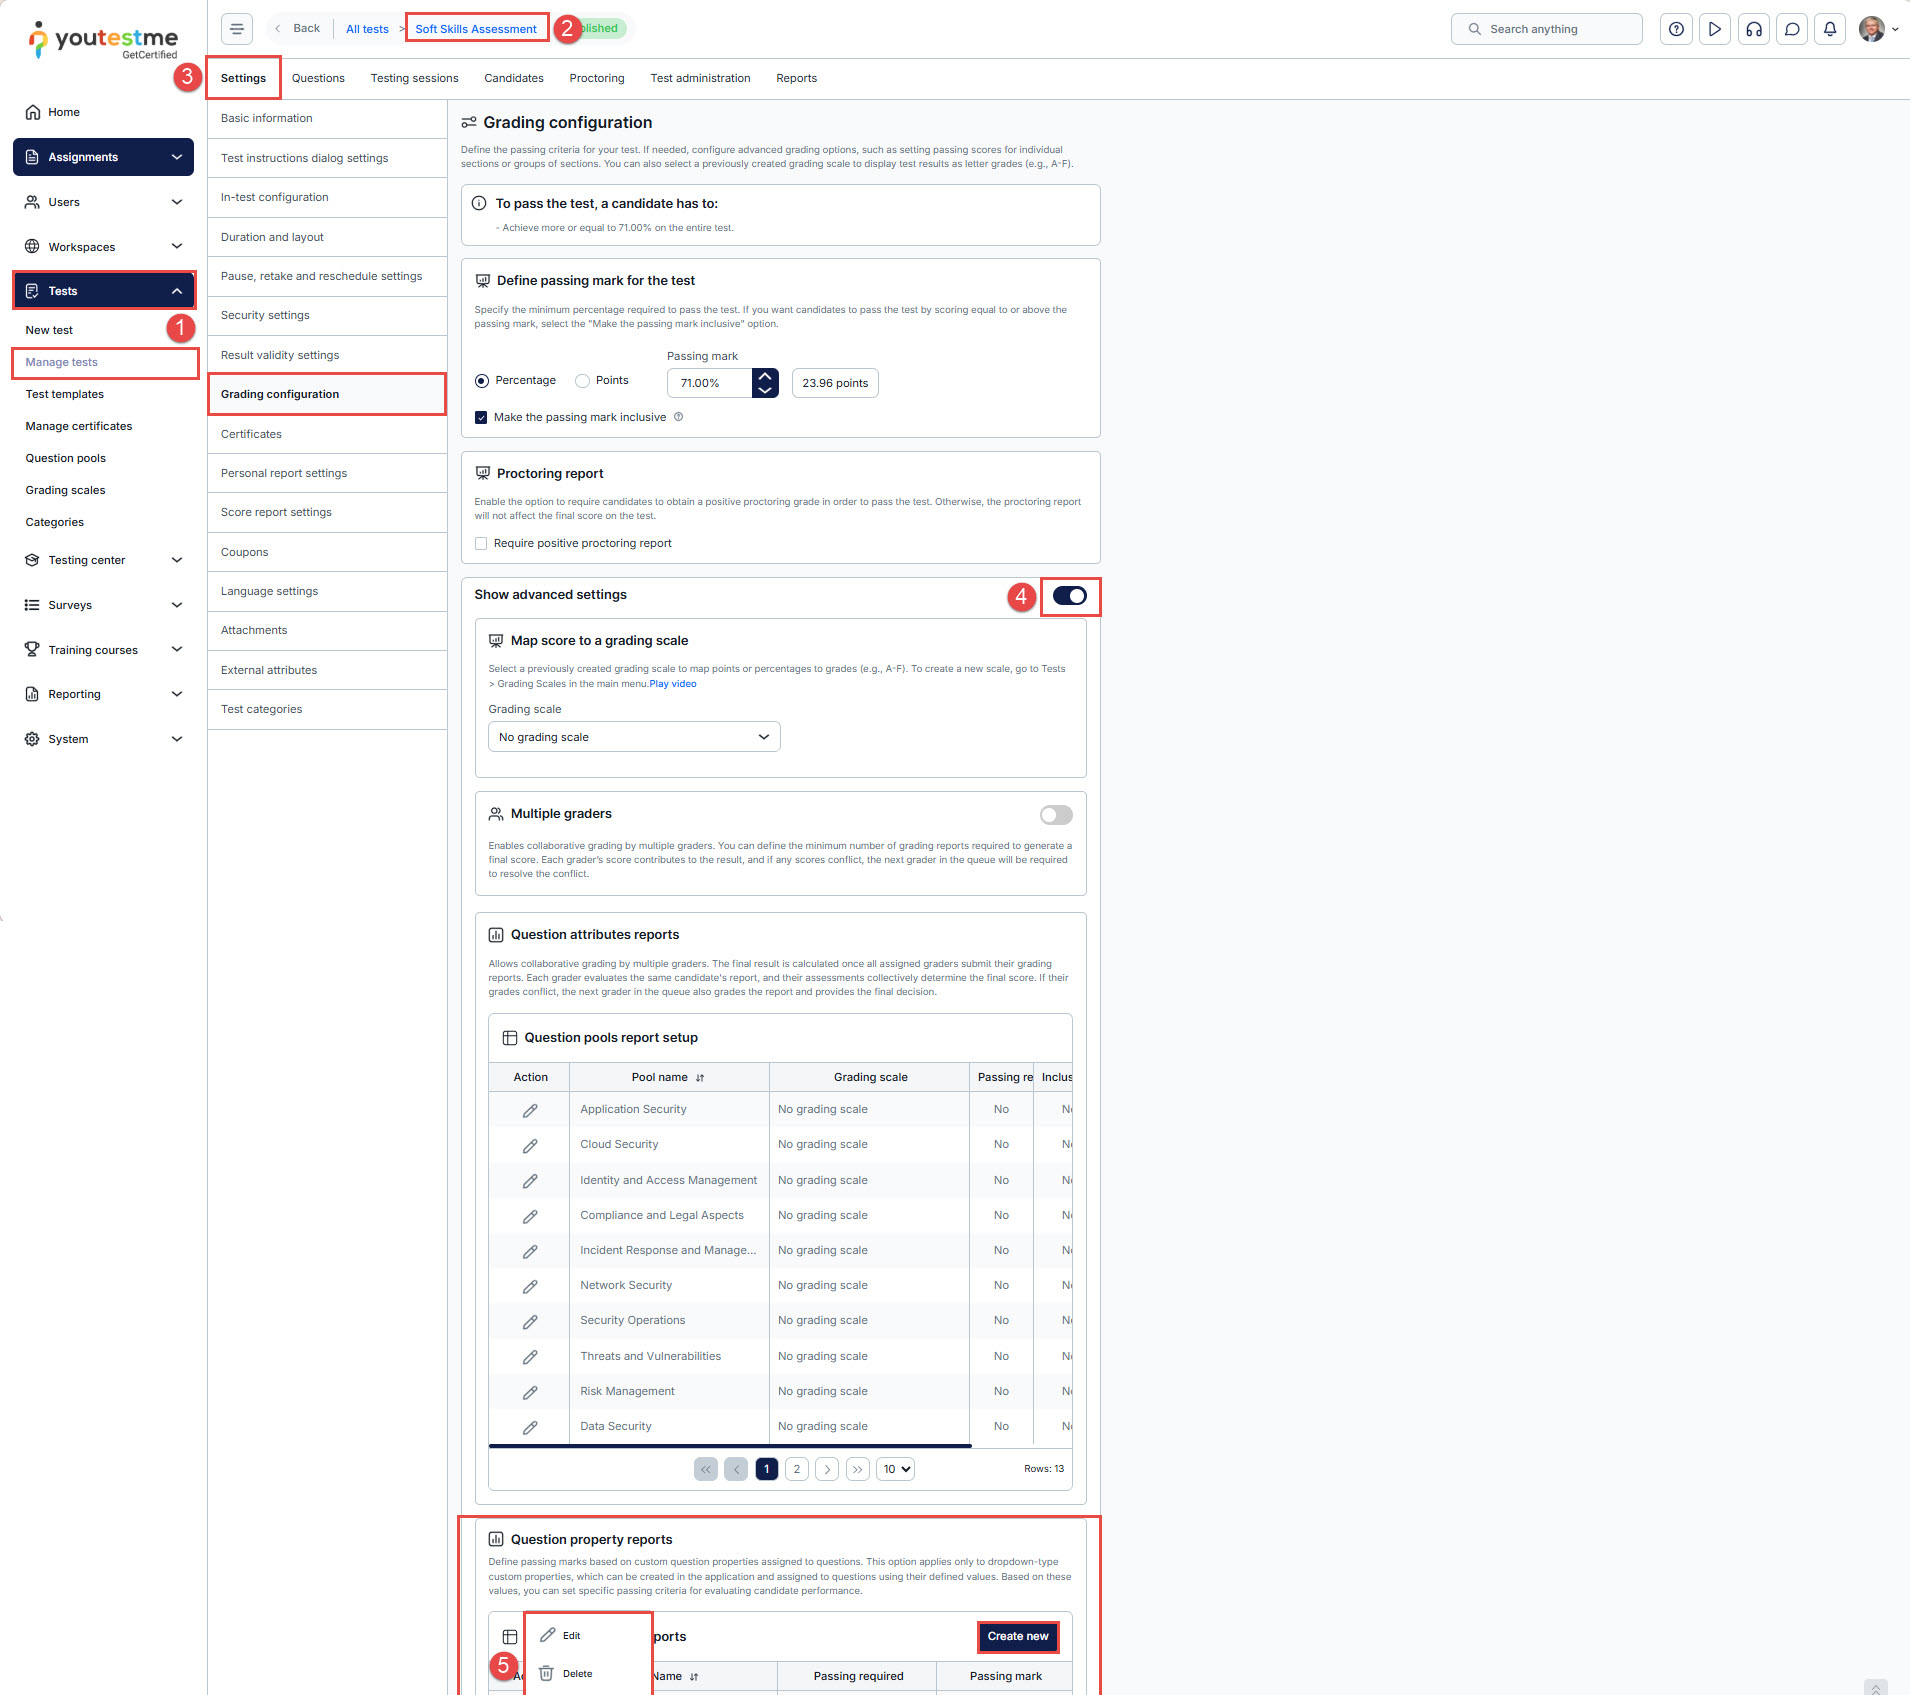This screenshot has width=1910, height=1695.
Task: Click the play video icon in header
Action: pyautogui.click(x=1714, y=29)
